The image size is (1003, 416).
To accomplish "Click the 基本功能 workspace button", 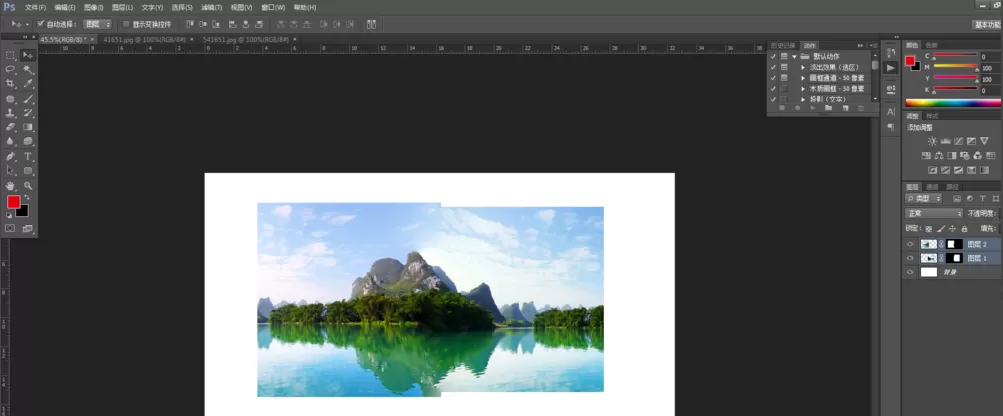I will (987, 24).
